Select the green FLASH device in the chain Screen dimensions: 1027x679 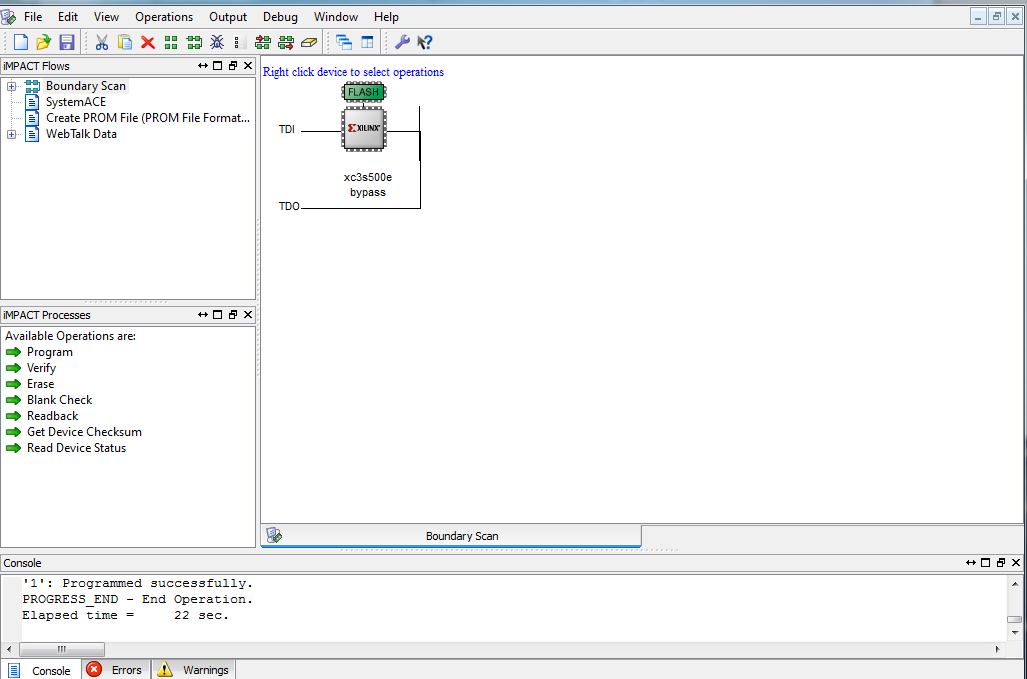(x=364, y=92)
